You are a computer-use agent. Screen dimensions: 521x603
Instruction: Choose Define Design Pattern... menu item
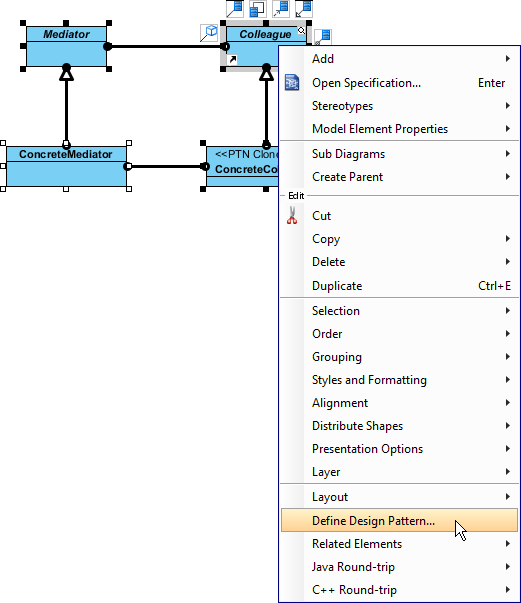coord(399,521)
